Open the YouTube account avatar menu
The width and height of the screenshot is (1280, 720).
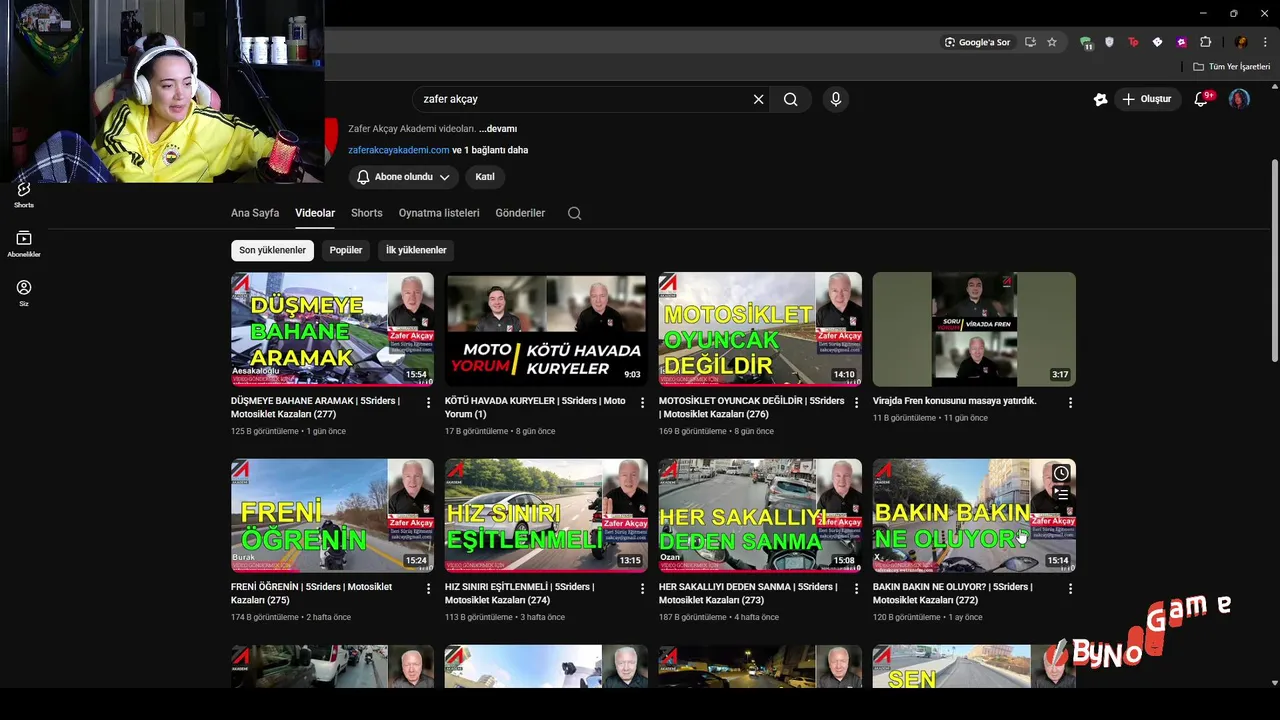pos(1239,99)
